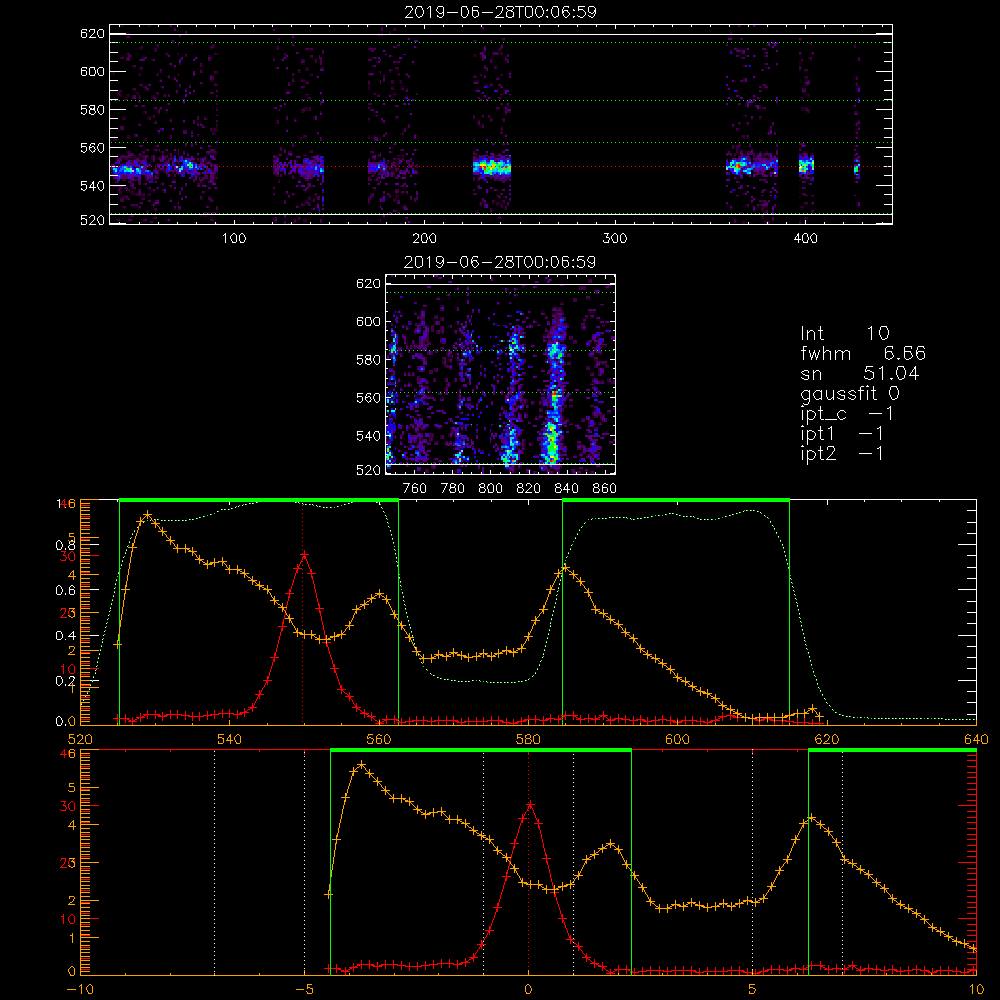The image size is (1000, 1000).
Task: Click the bright vertical streak near 835 in middle image
Action: [x=552, y=389]
